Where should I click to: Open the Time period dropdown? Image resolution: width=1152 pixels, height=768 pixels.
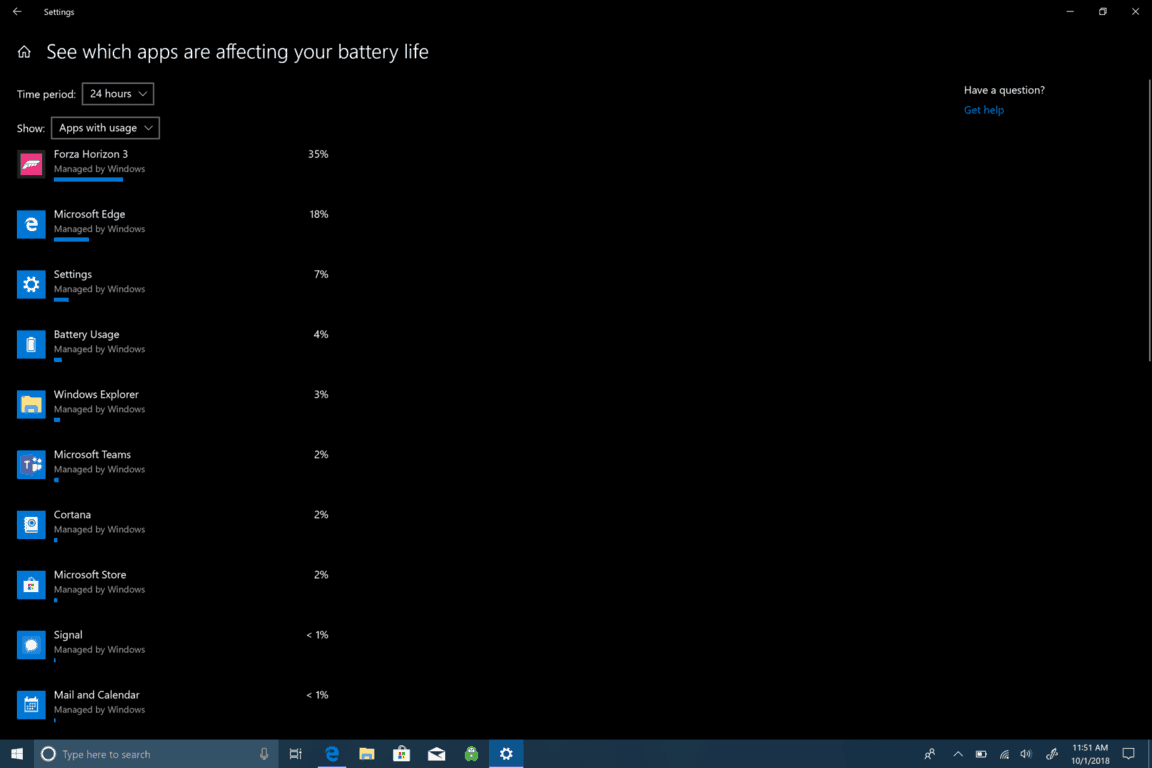(118, 94)
